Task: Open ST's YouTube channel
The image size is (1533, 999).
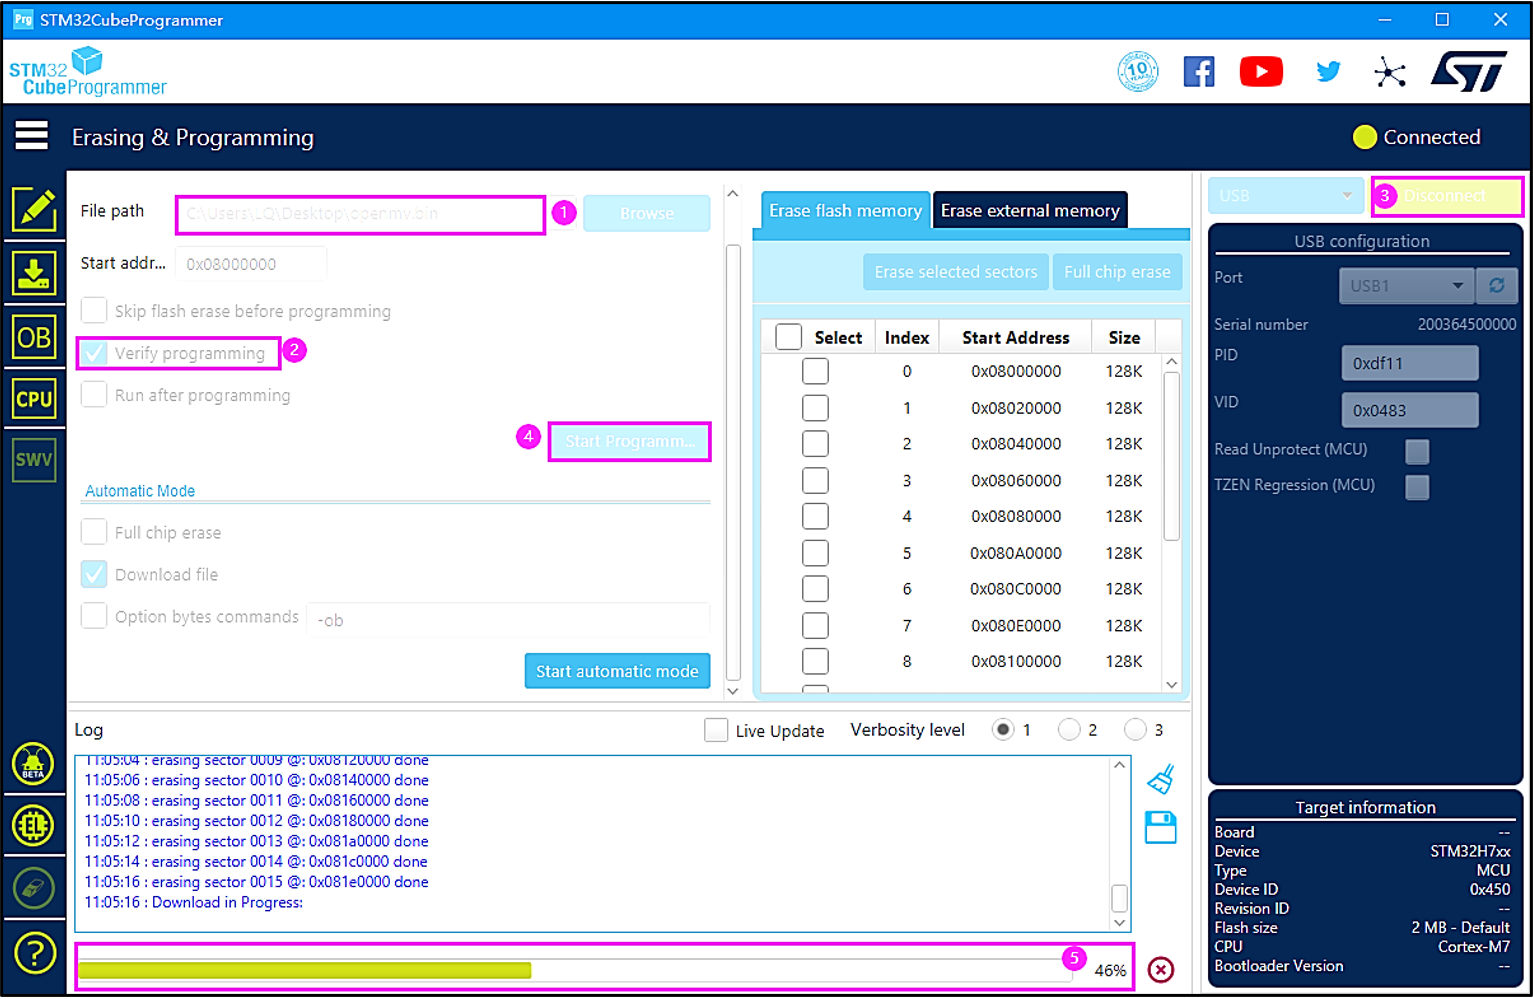Action: coord(1261,72)
